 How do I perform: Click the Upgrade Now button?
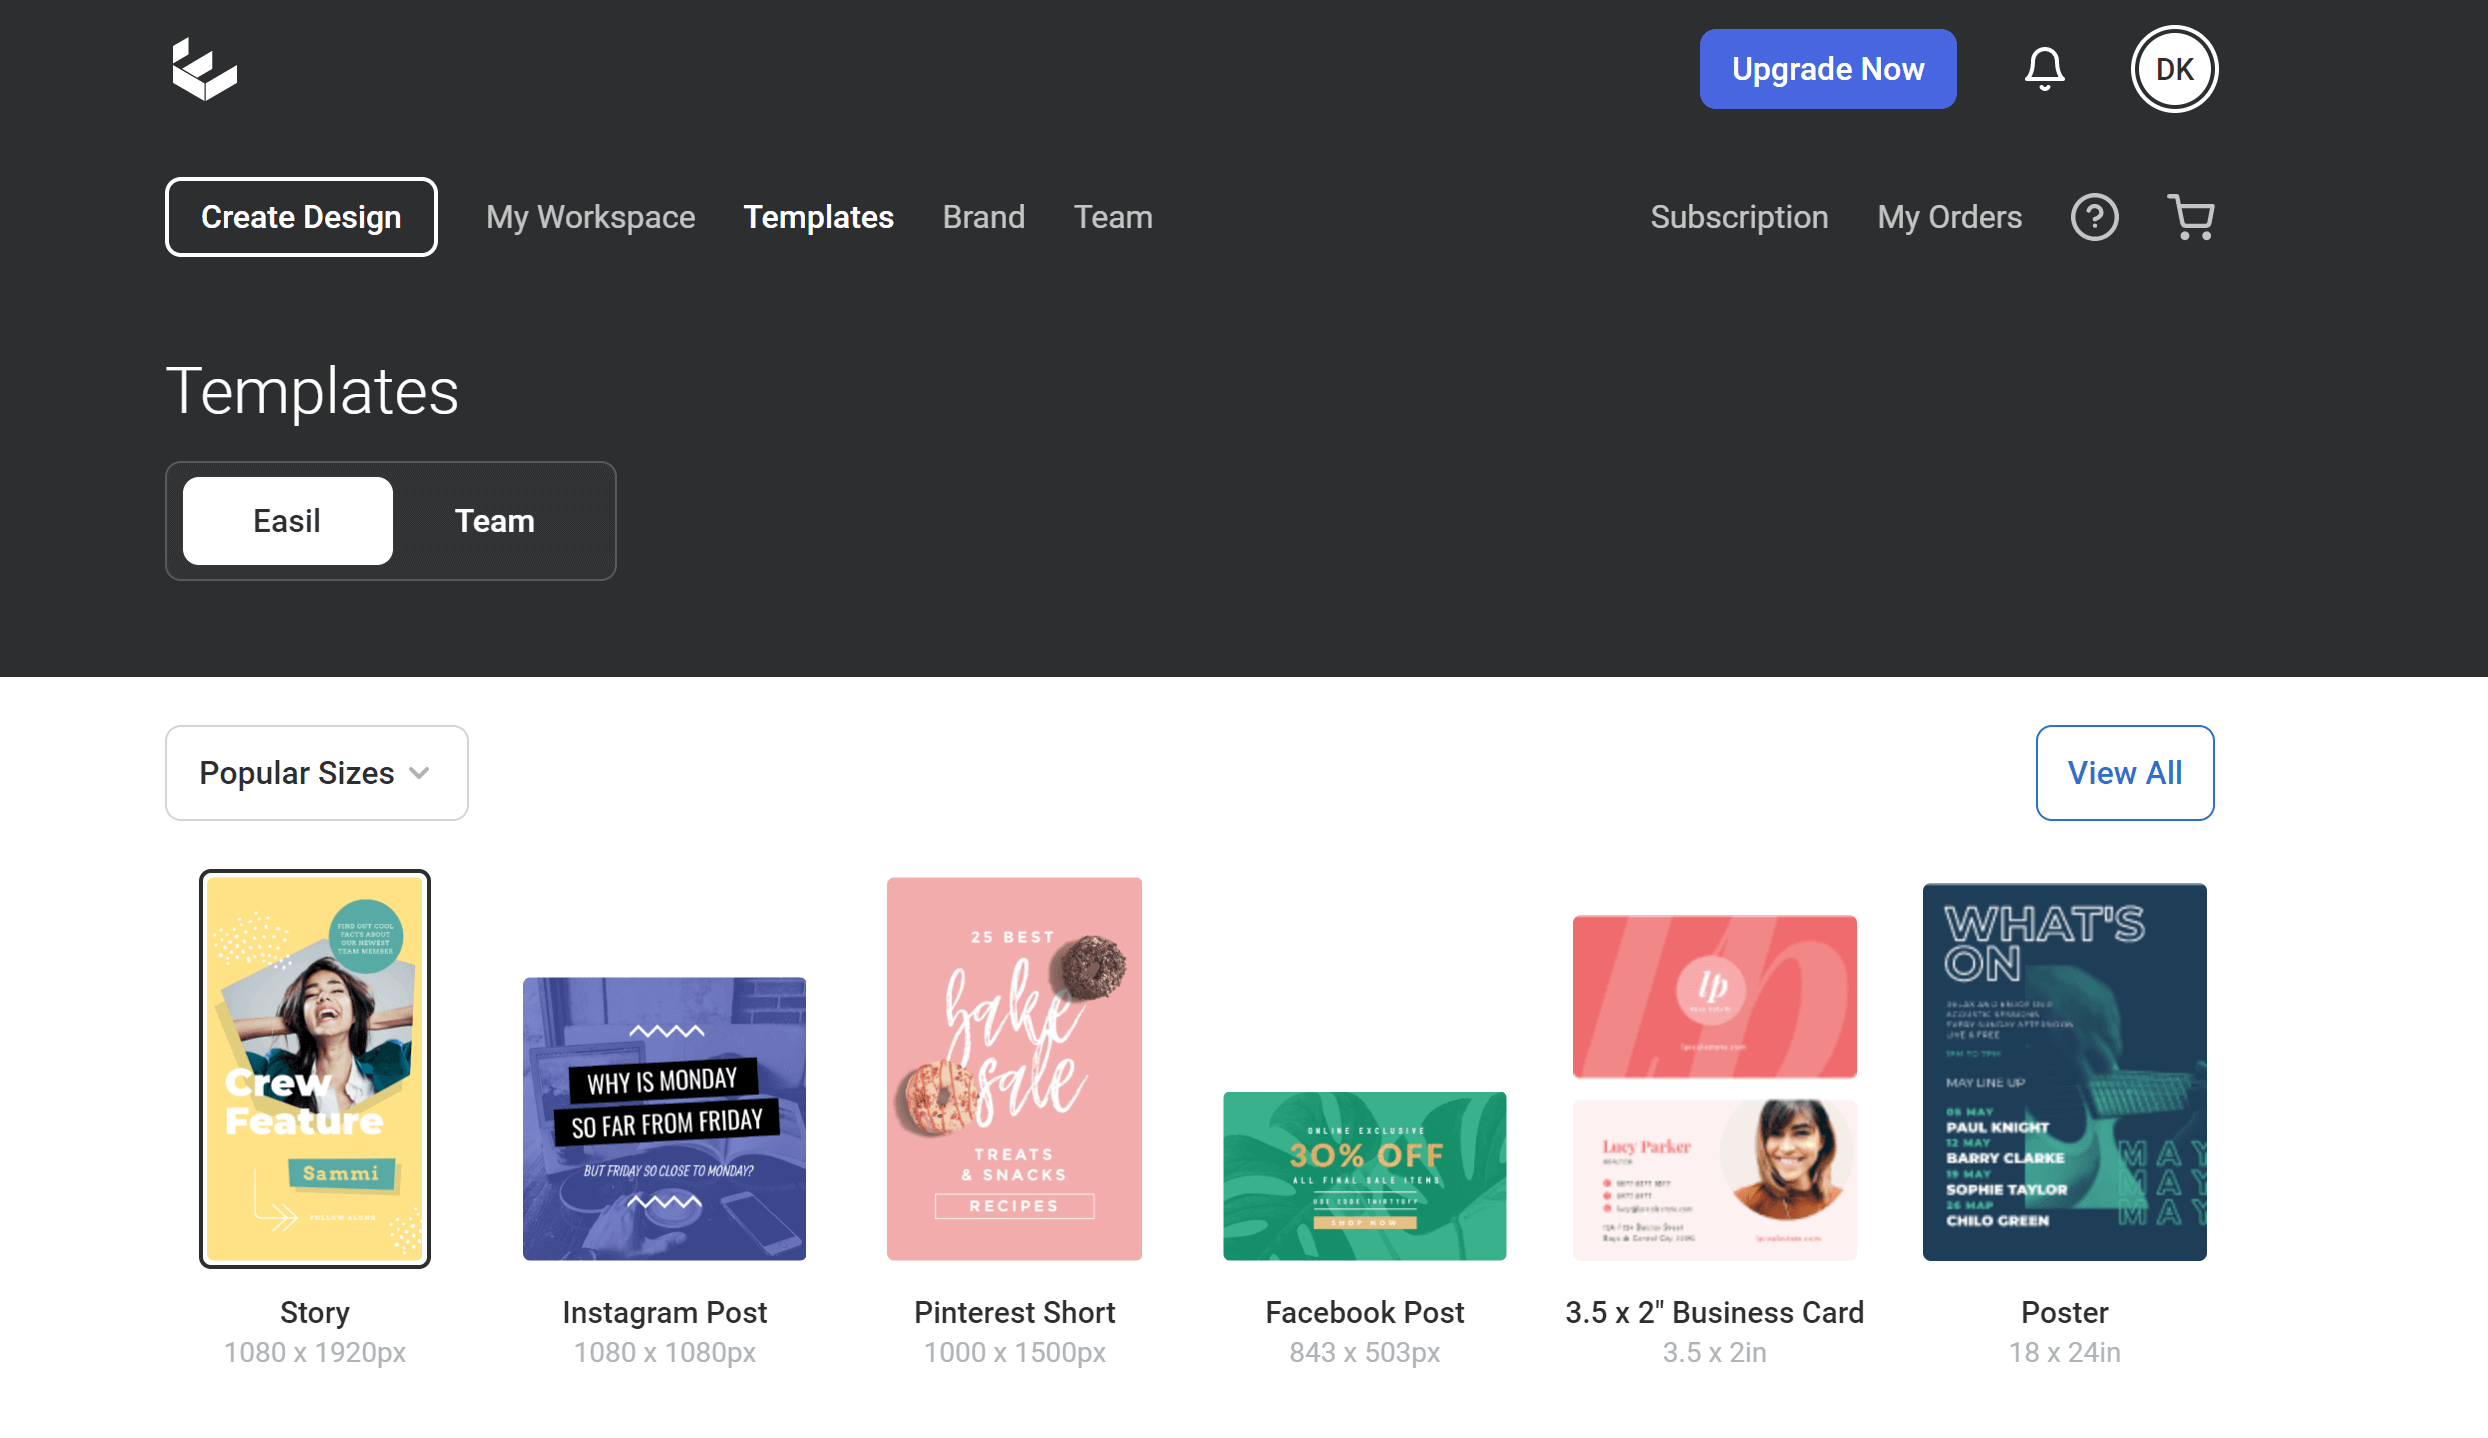point(1827,69)
